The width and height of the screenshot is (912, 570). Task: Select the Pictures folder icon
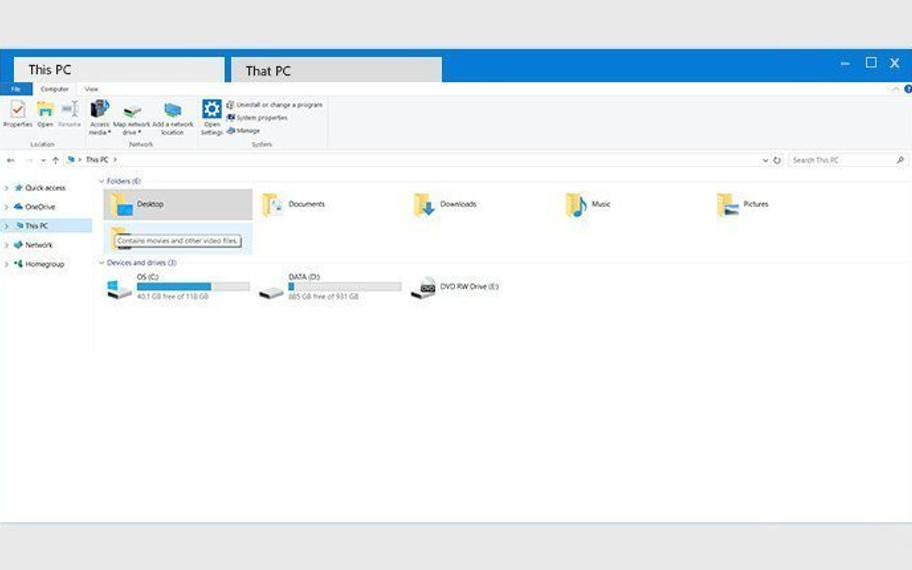(x=728, y=205)
